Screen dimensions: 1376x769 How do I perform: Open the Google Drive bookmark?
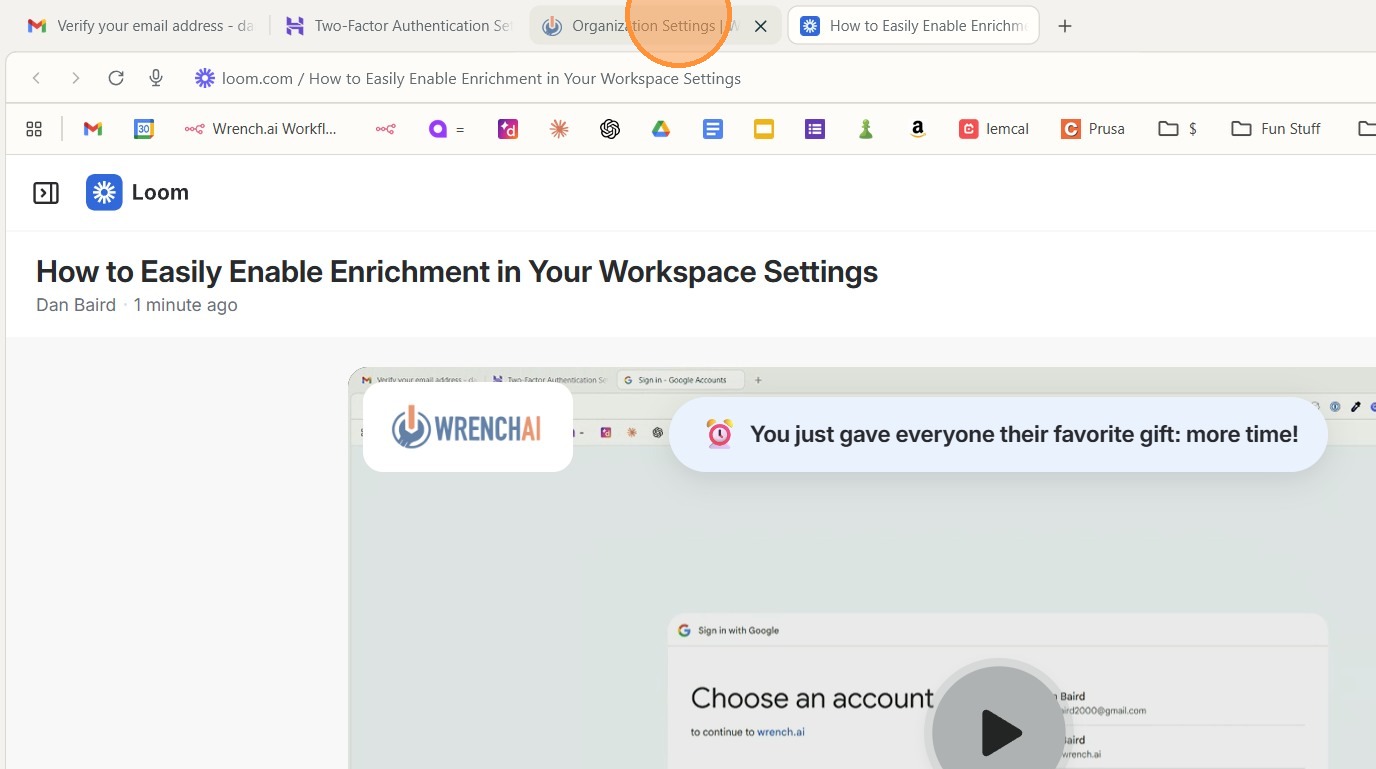coord(661,129)
